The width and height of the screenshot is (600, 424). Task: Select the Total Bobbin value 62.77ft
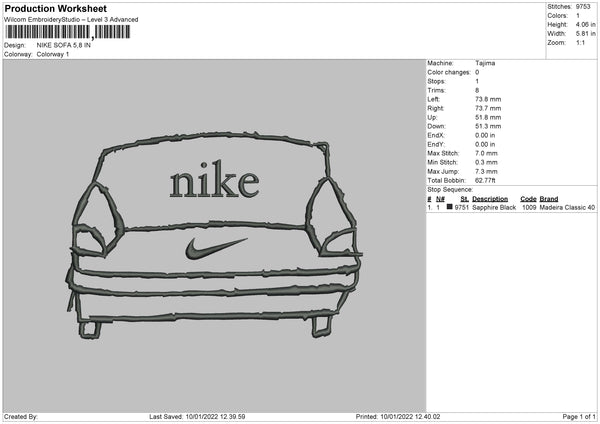tap(485, 181)
